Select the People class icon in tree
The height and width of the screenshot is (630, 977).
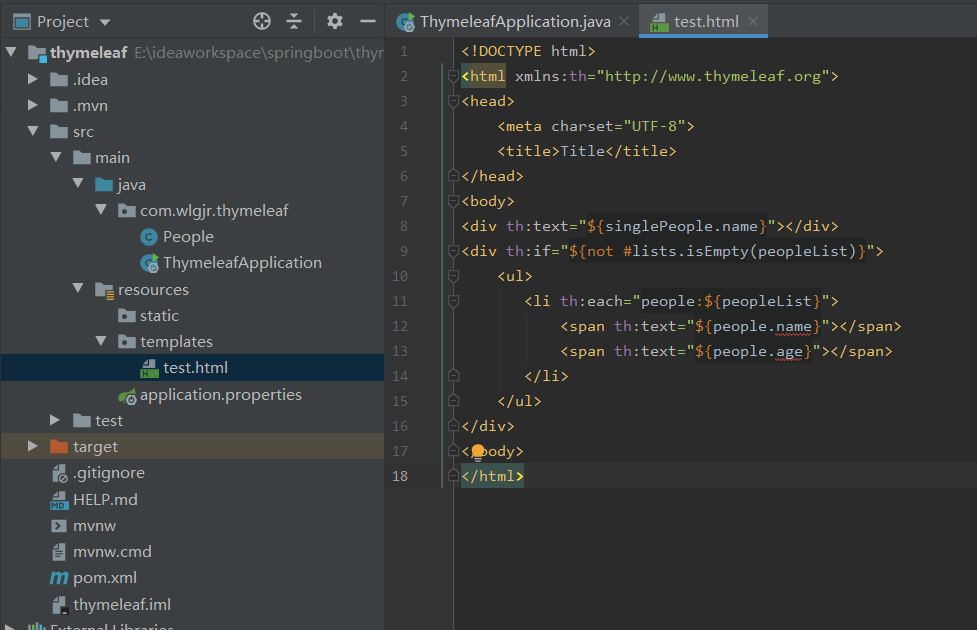[x=149, y=237]
